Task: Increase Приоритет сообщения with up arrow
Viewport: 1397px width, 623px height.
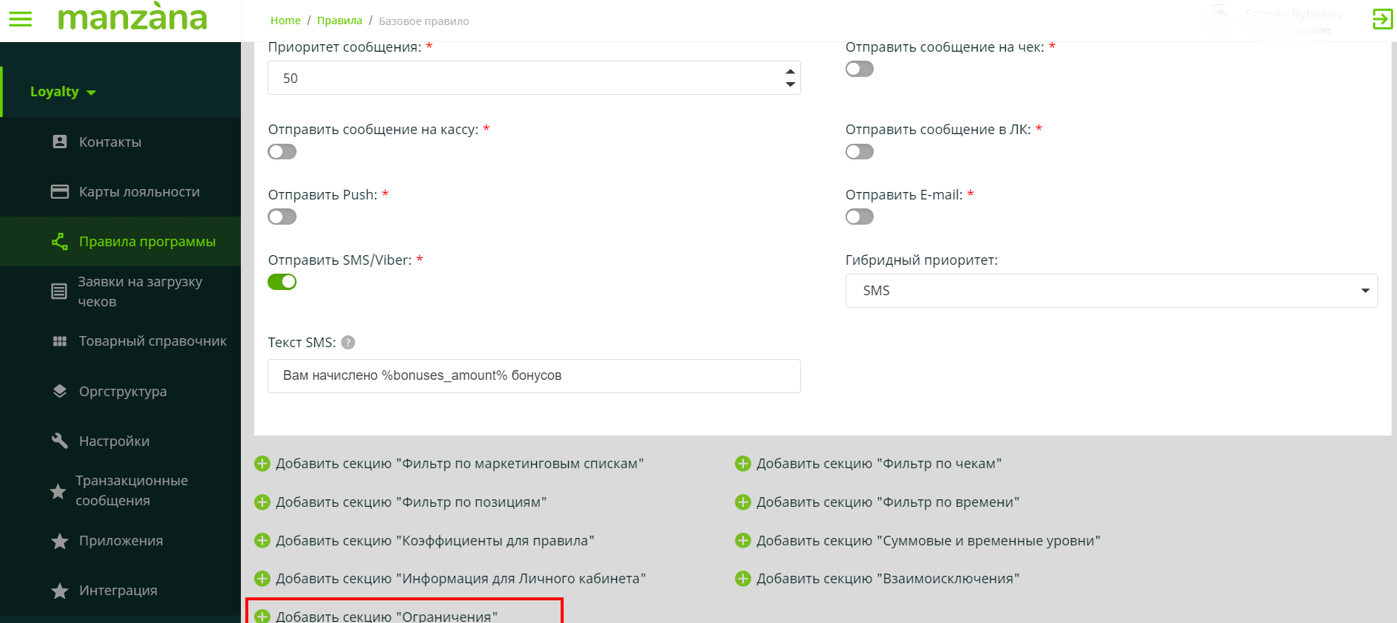Action: [x=790, y=71]
